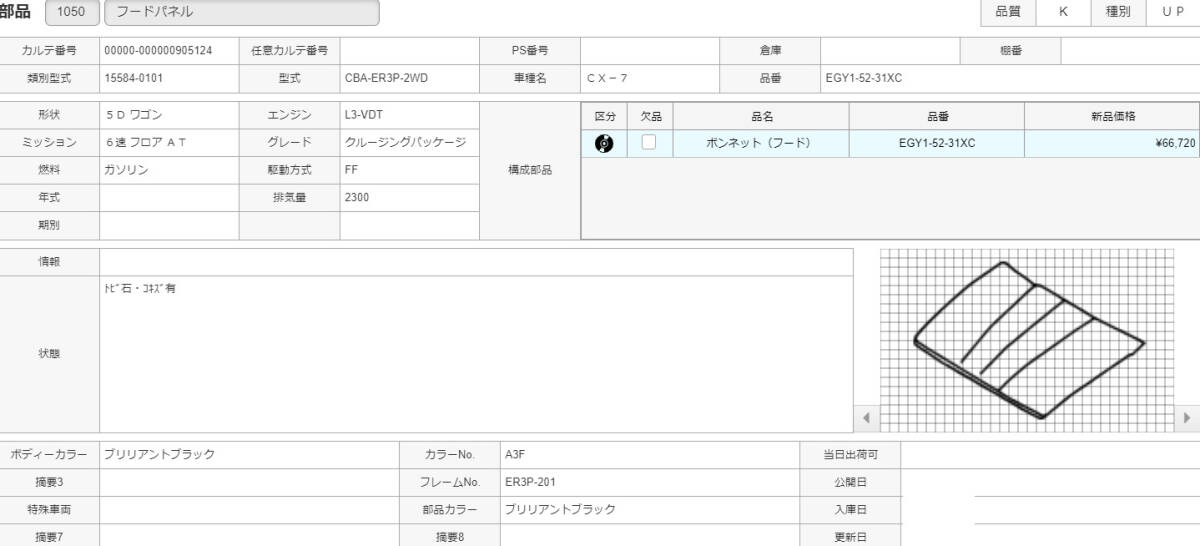Click the empty 棚番 field
Image resolution: width=1200 pixels, height=546 pixels.
click(1130, 50)
